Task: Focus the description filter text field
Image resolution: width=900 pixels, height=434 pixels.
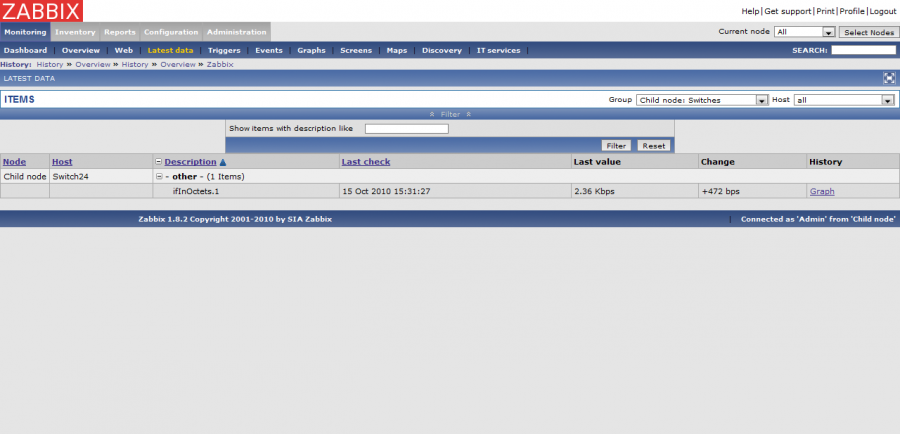Action: [406, 129]
